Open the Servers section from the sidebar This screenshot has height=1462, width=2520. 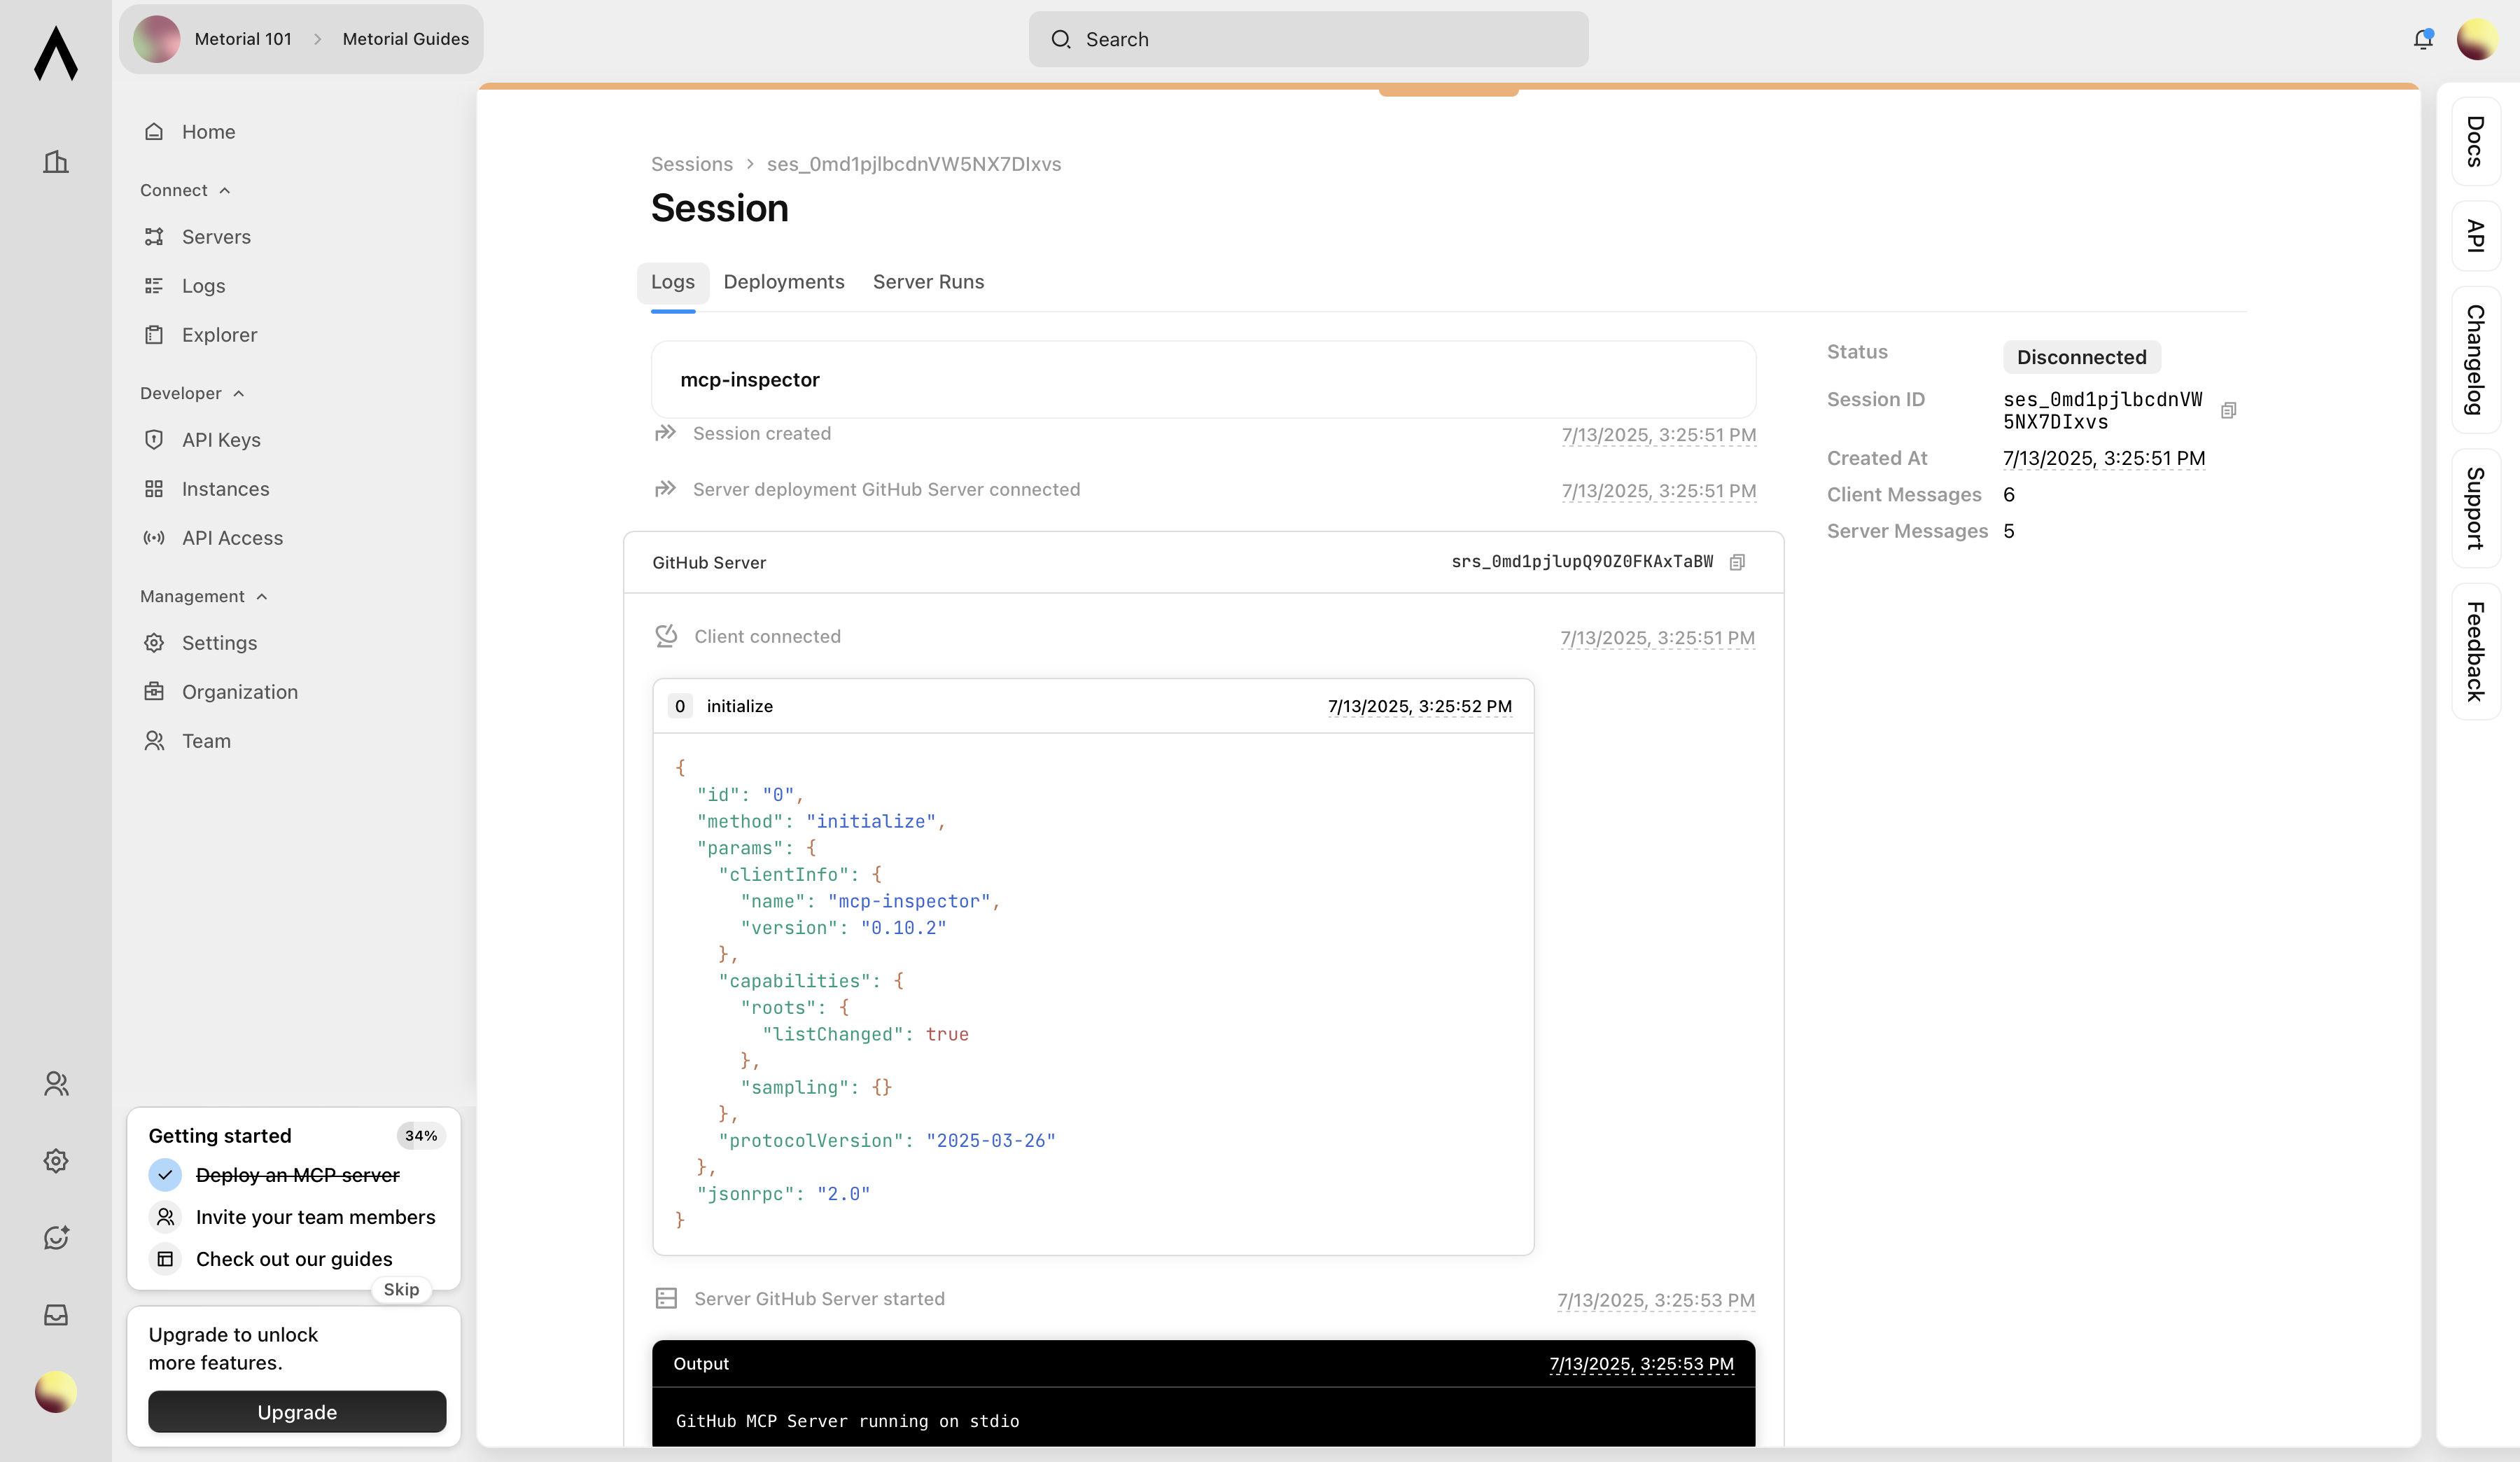tap(216, 237)
